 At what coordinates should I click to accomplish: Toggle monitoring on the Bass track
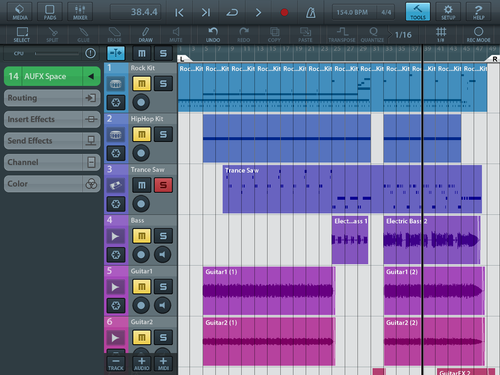click(x=162, y=255)
